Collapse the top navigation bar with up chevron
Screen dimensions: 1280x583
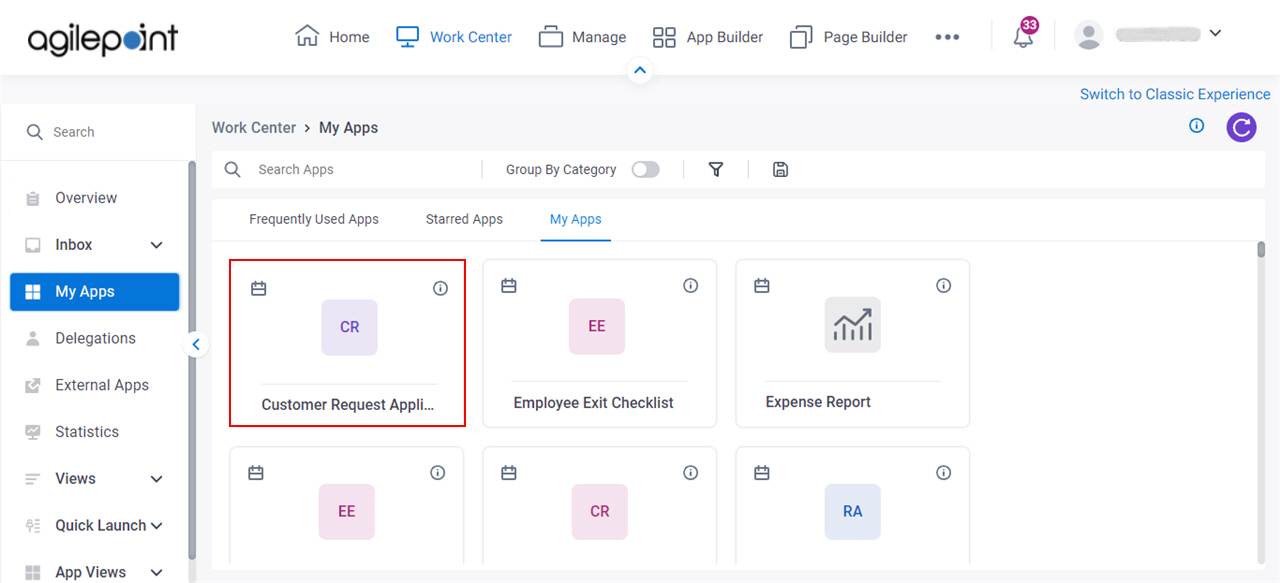point(640,71)
